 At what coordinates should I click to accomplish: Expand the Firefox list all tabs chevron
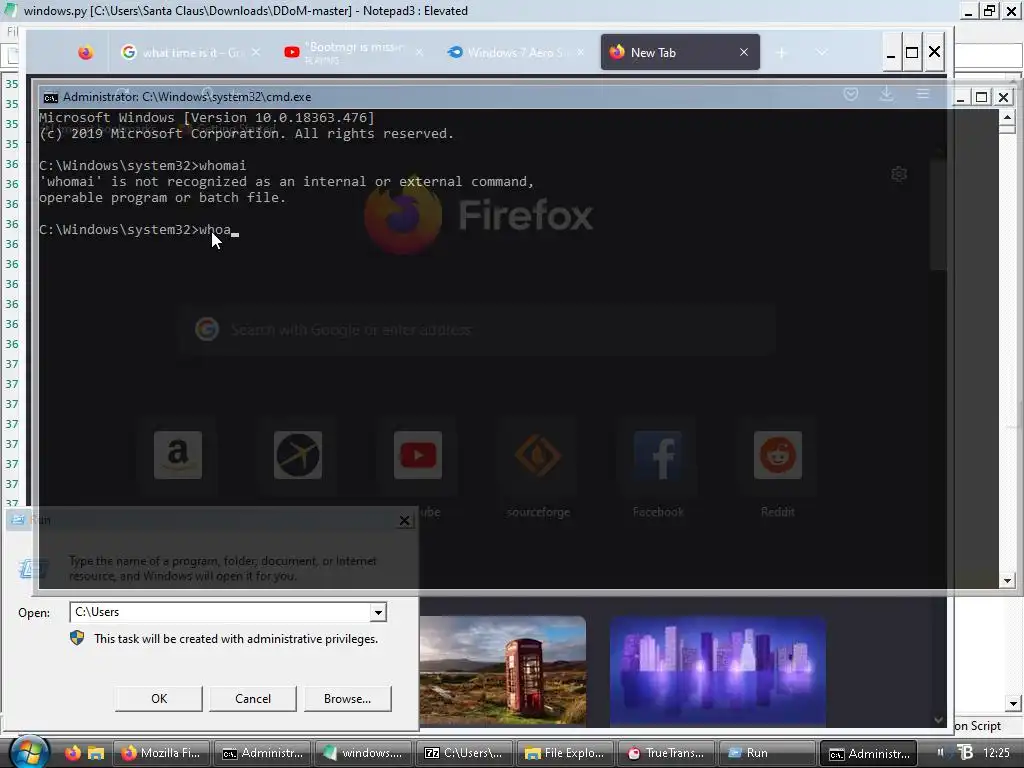pos(822,52)
